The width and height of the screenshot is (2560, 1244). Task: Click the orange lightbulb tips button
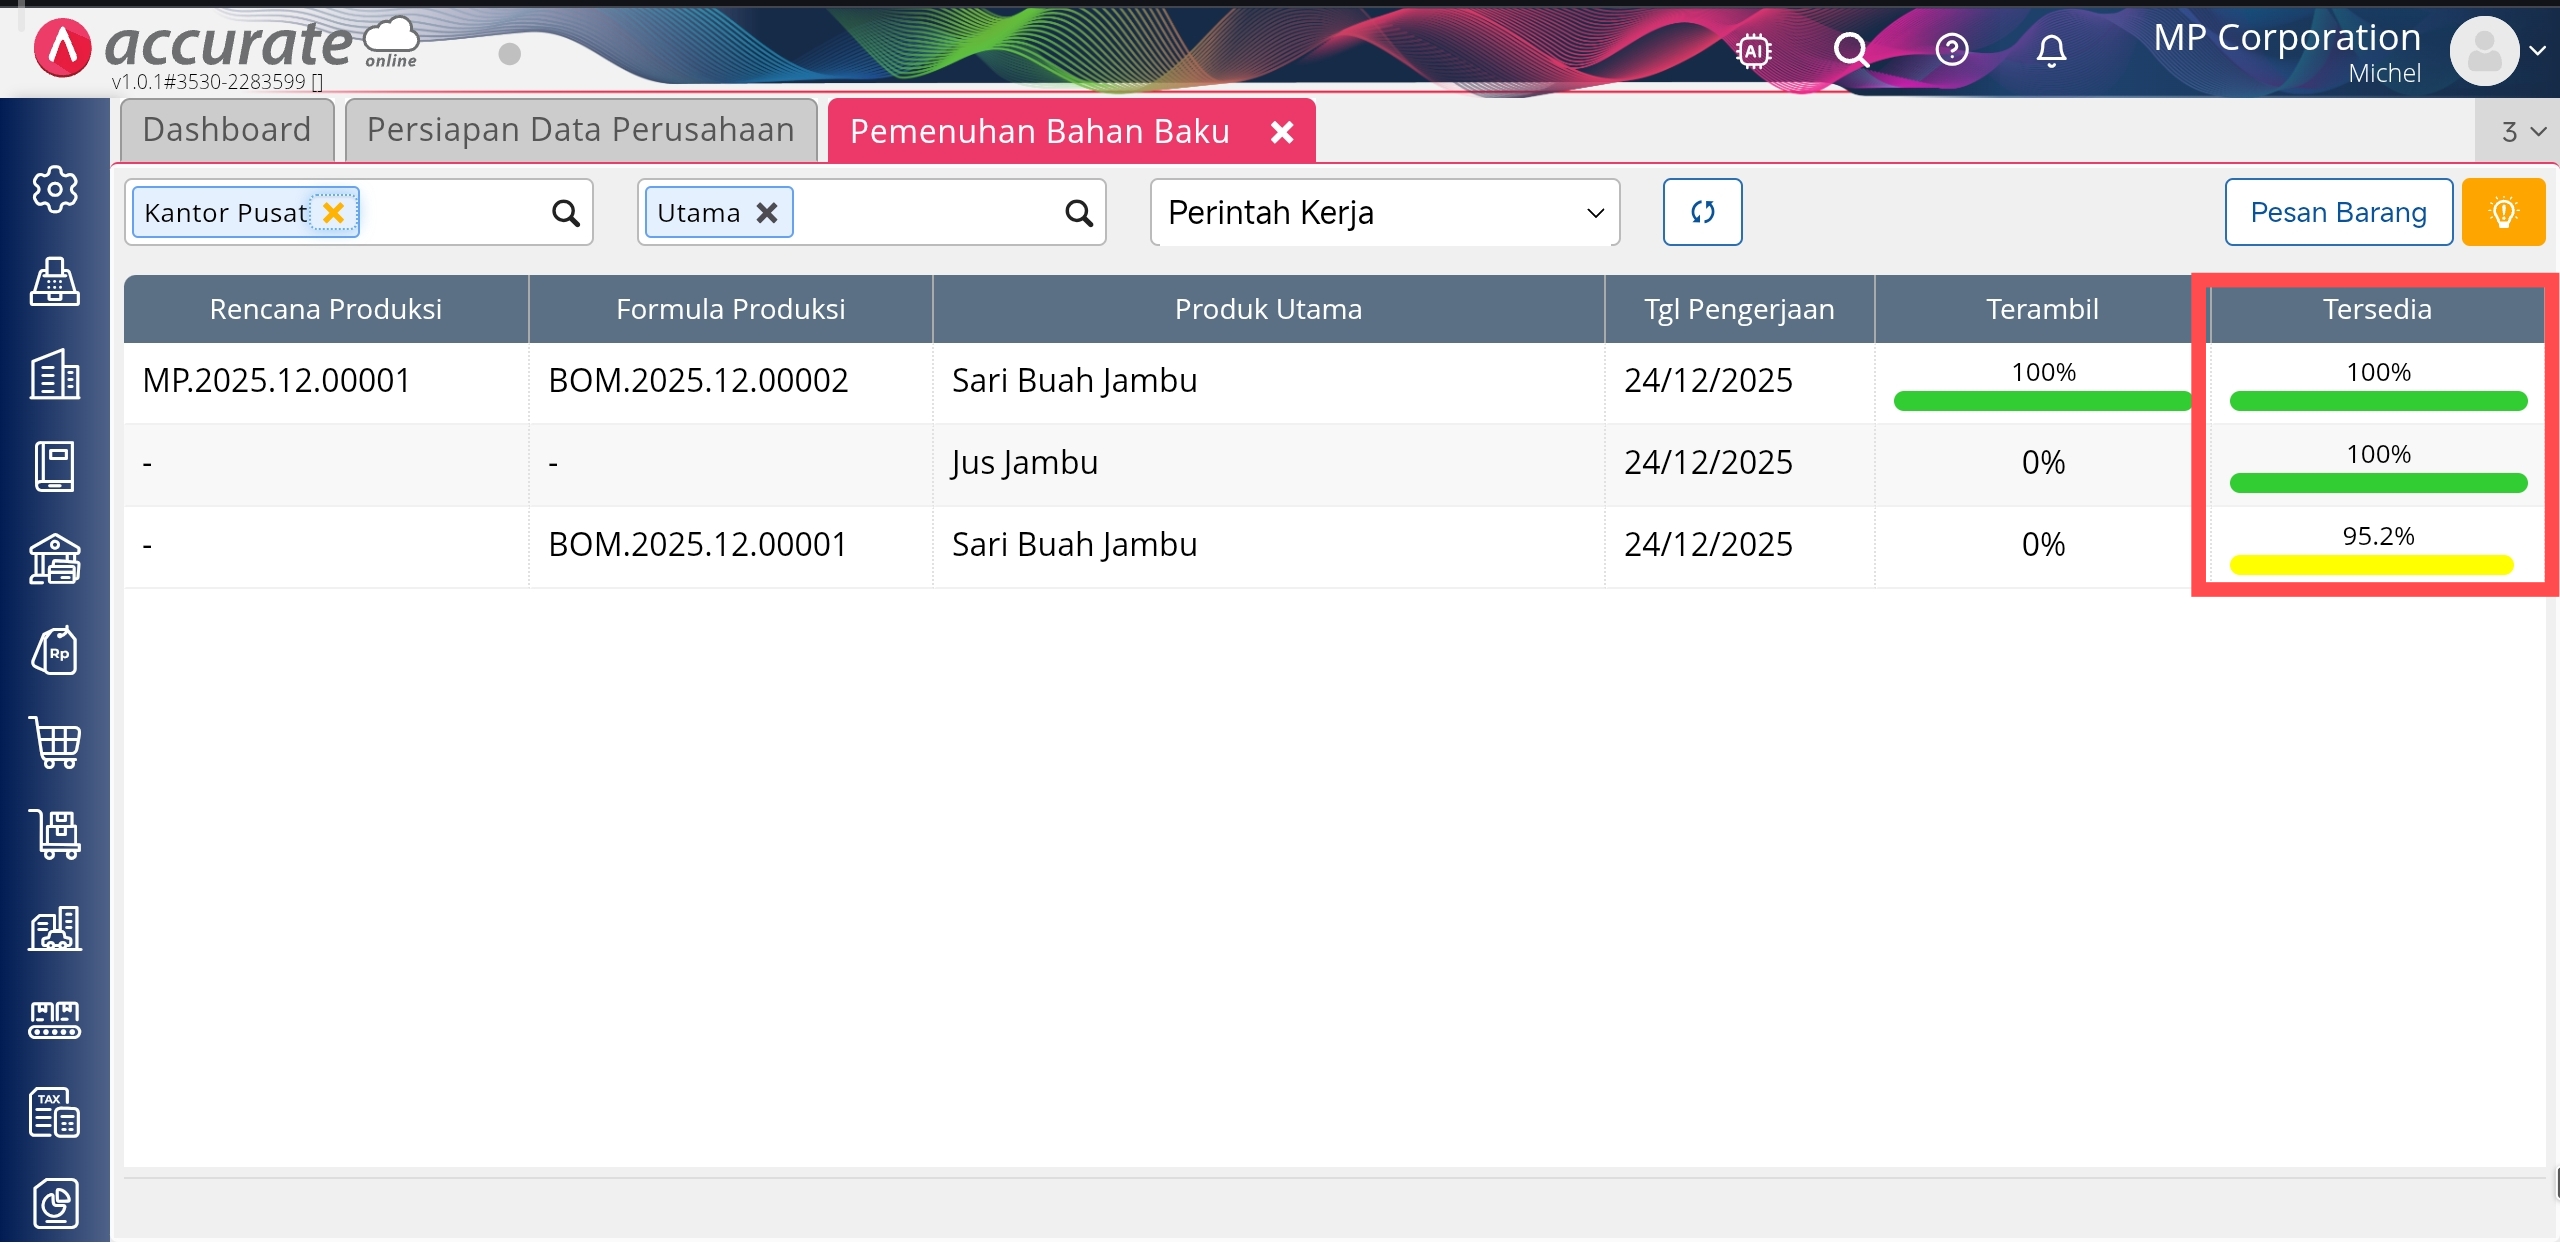pyautogui.click(x=2503, y=212)
